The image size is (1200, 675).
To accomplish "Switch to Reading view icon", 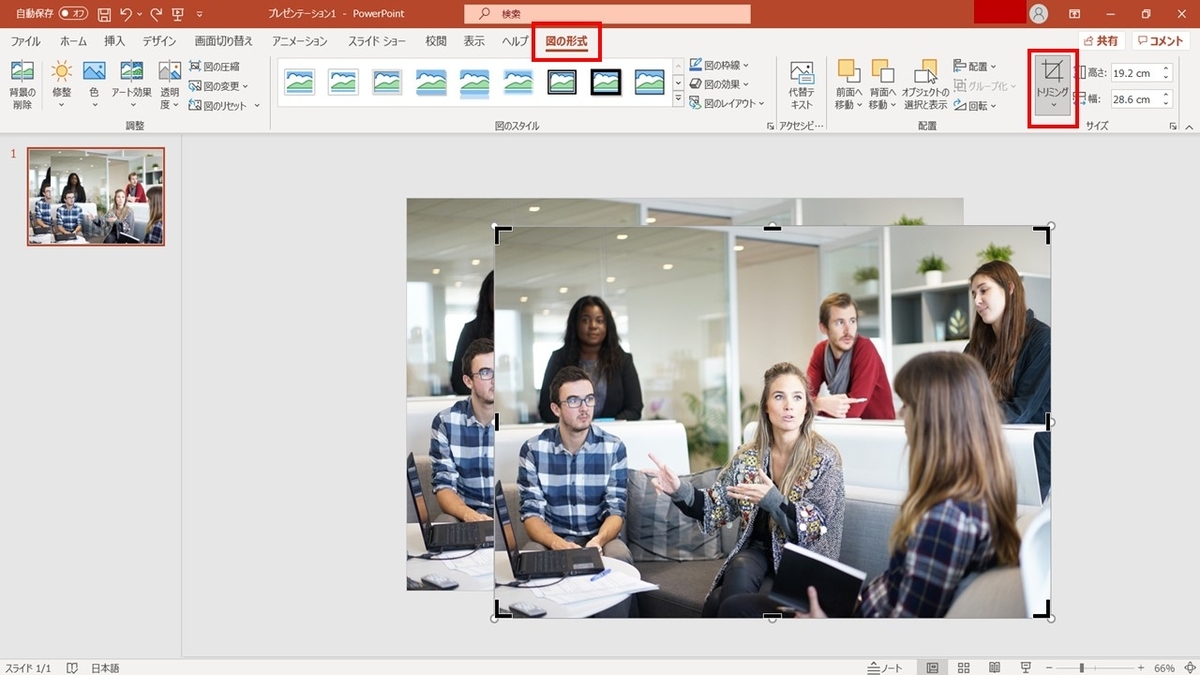I will (994, 667).
